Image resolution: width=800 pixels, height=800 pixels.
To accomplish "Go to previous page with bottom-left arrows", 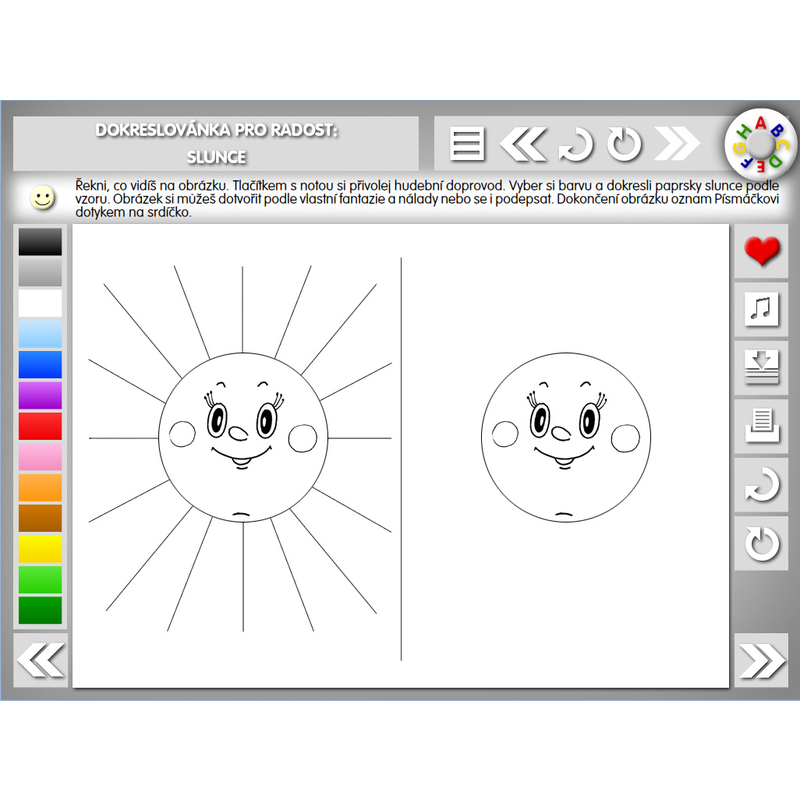I will coord(40,660).
